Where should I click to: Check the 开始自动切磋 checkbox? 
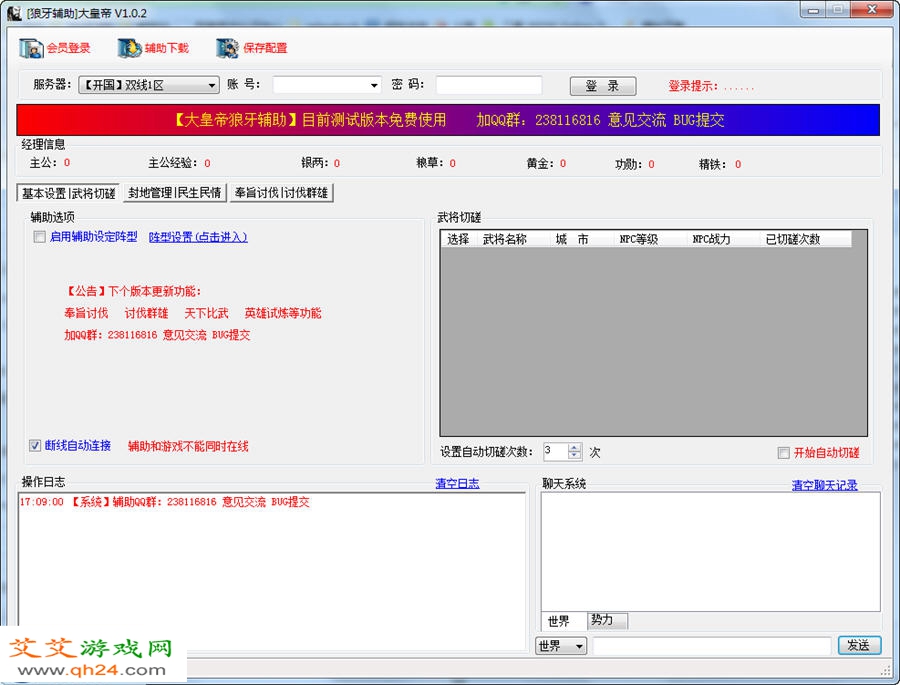pos(784,453)
